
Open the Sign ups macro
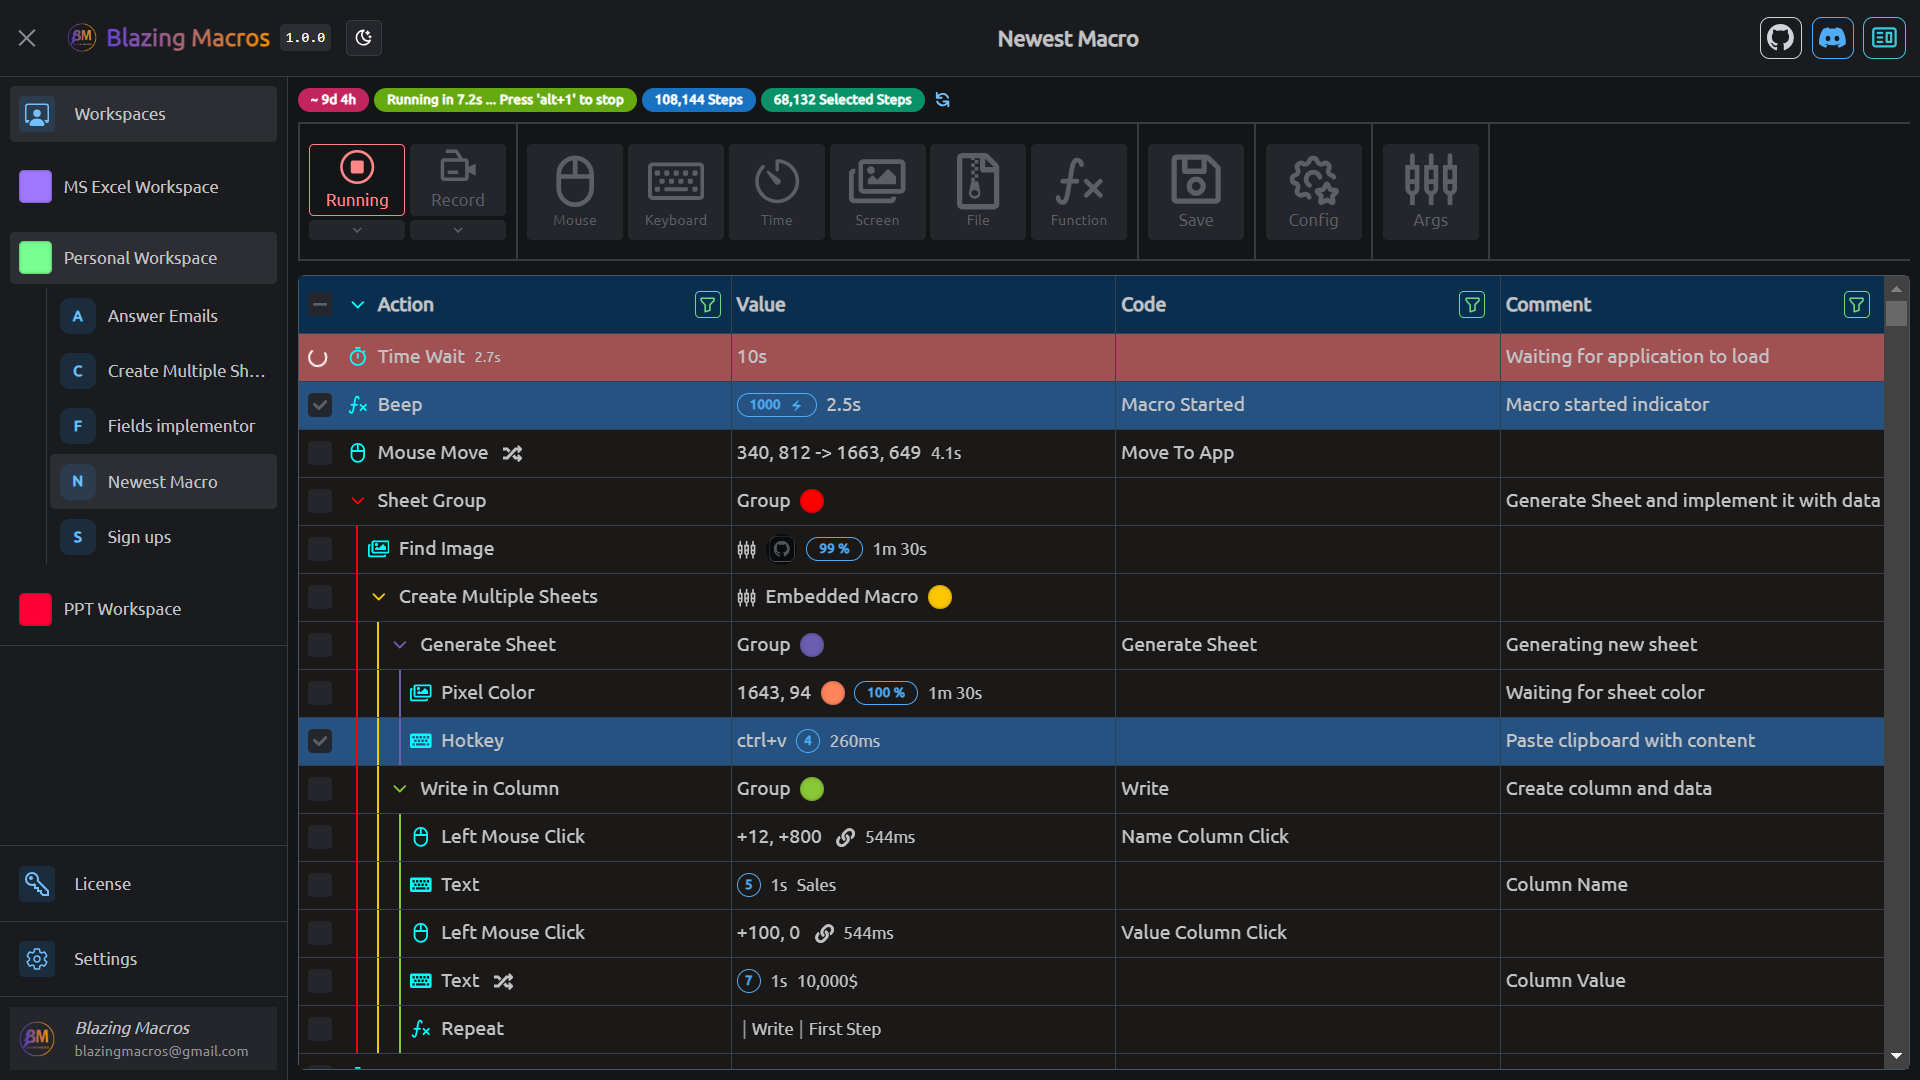click(x=140, y=537)
